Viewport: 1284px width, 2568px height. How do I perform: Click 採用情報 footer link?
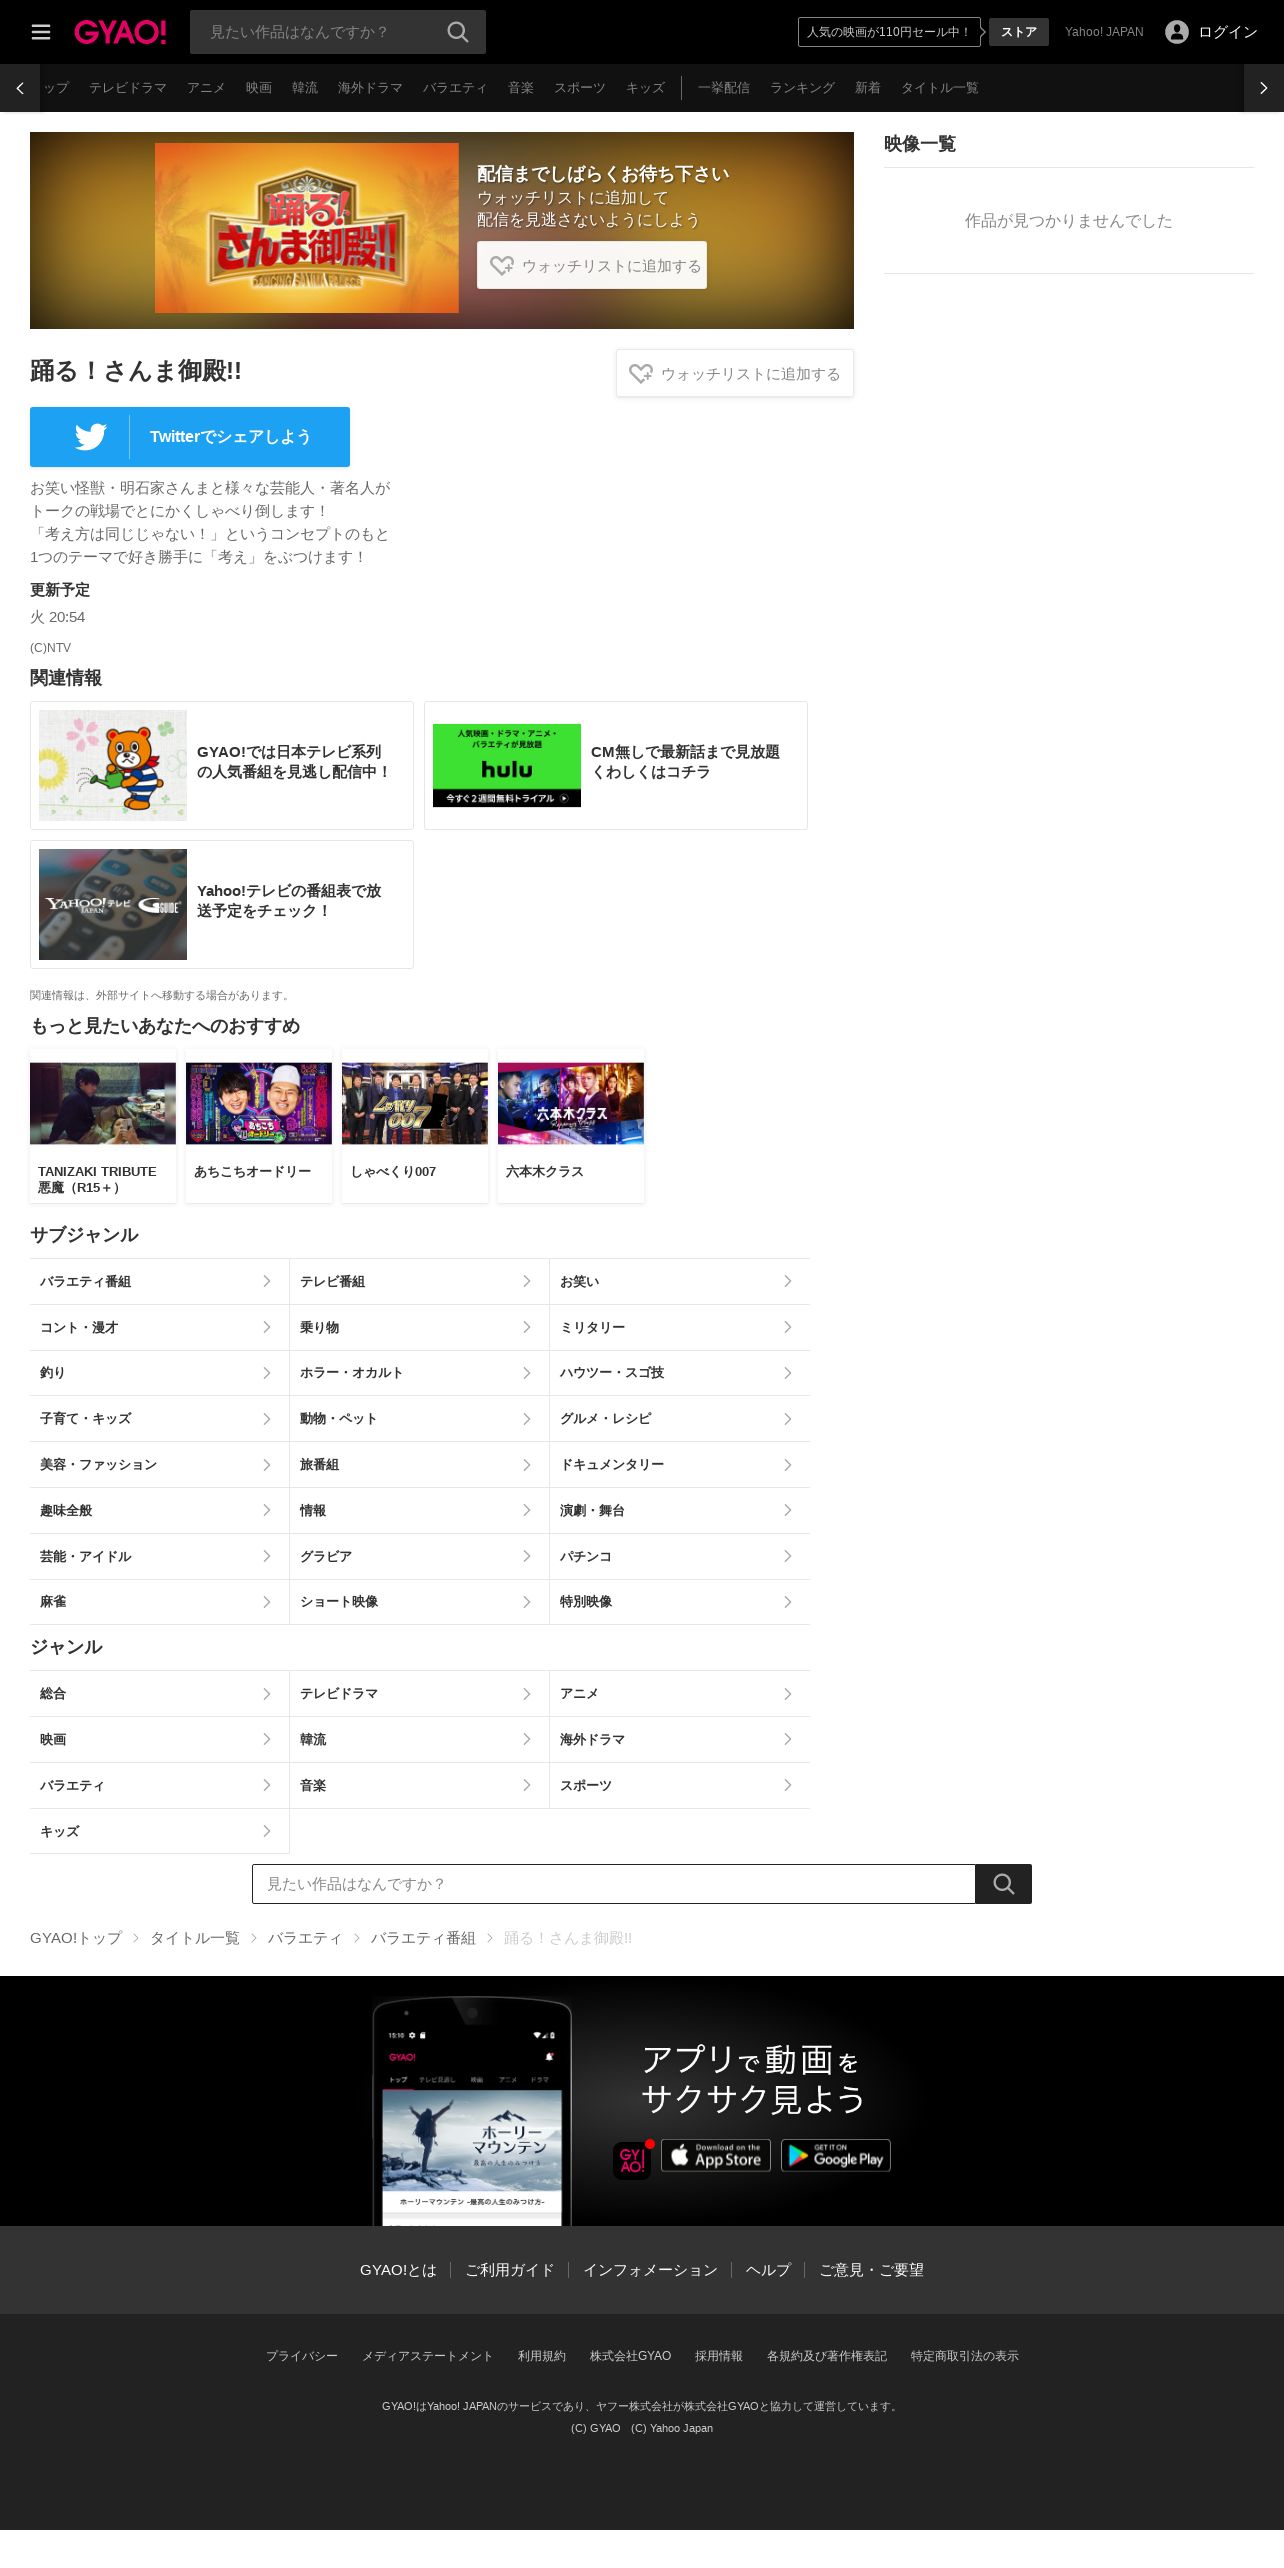point(719,2356)
